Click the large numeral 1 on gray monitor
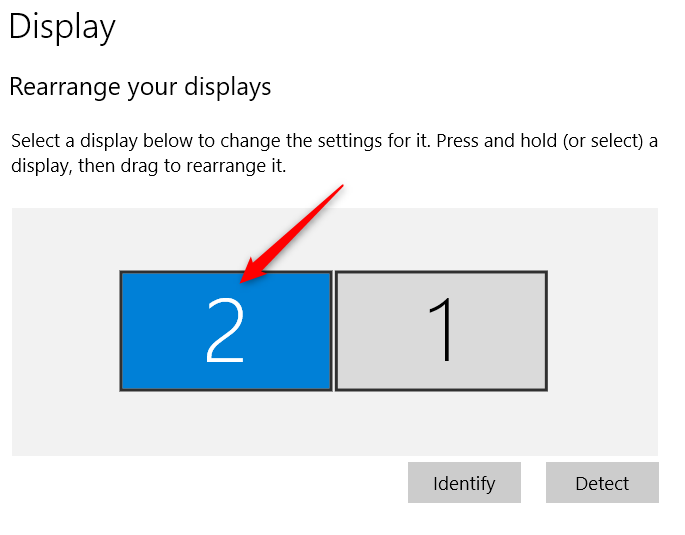The image size is (685, 535). click(x=440, y=330)
